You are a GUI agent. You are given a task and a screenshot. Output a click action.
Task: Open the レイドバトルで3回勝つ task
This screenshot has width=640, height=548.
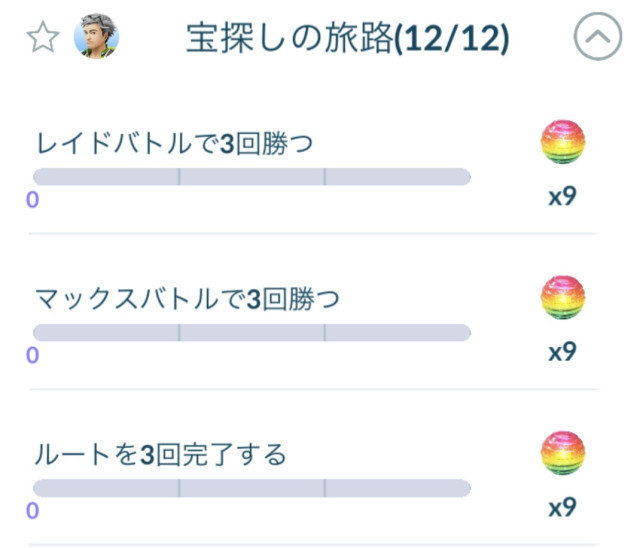174,144
